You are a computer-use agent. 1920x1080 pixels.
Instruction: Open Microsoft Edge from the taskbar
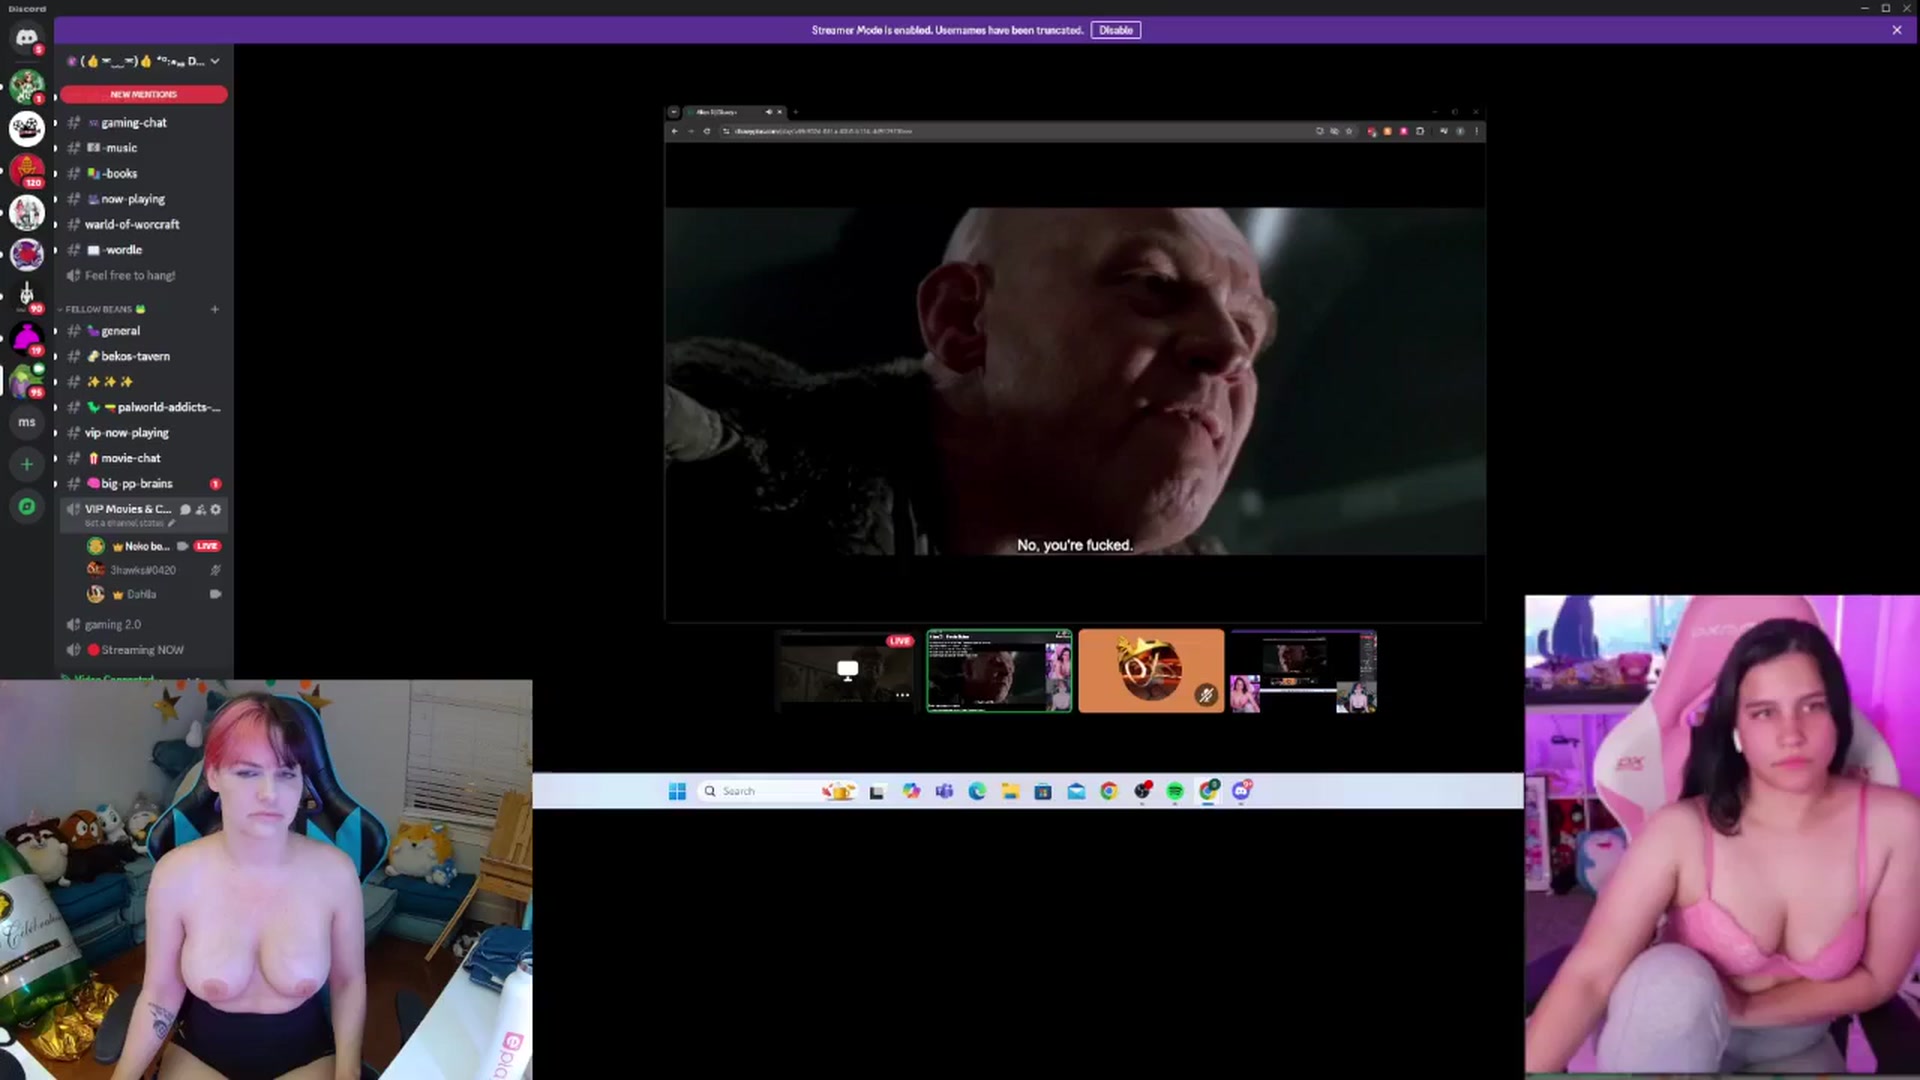coord(977,791)
